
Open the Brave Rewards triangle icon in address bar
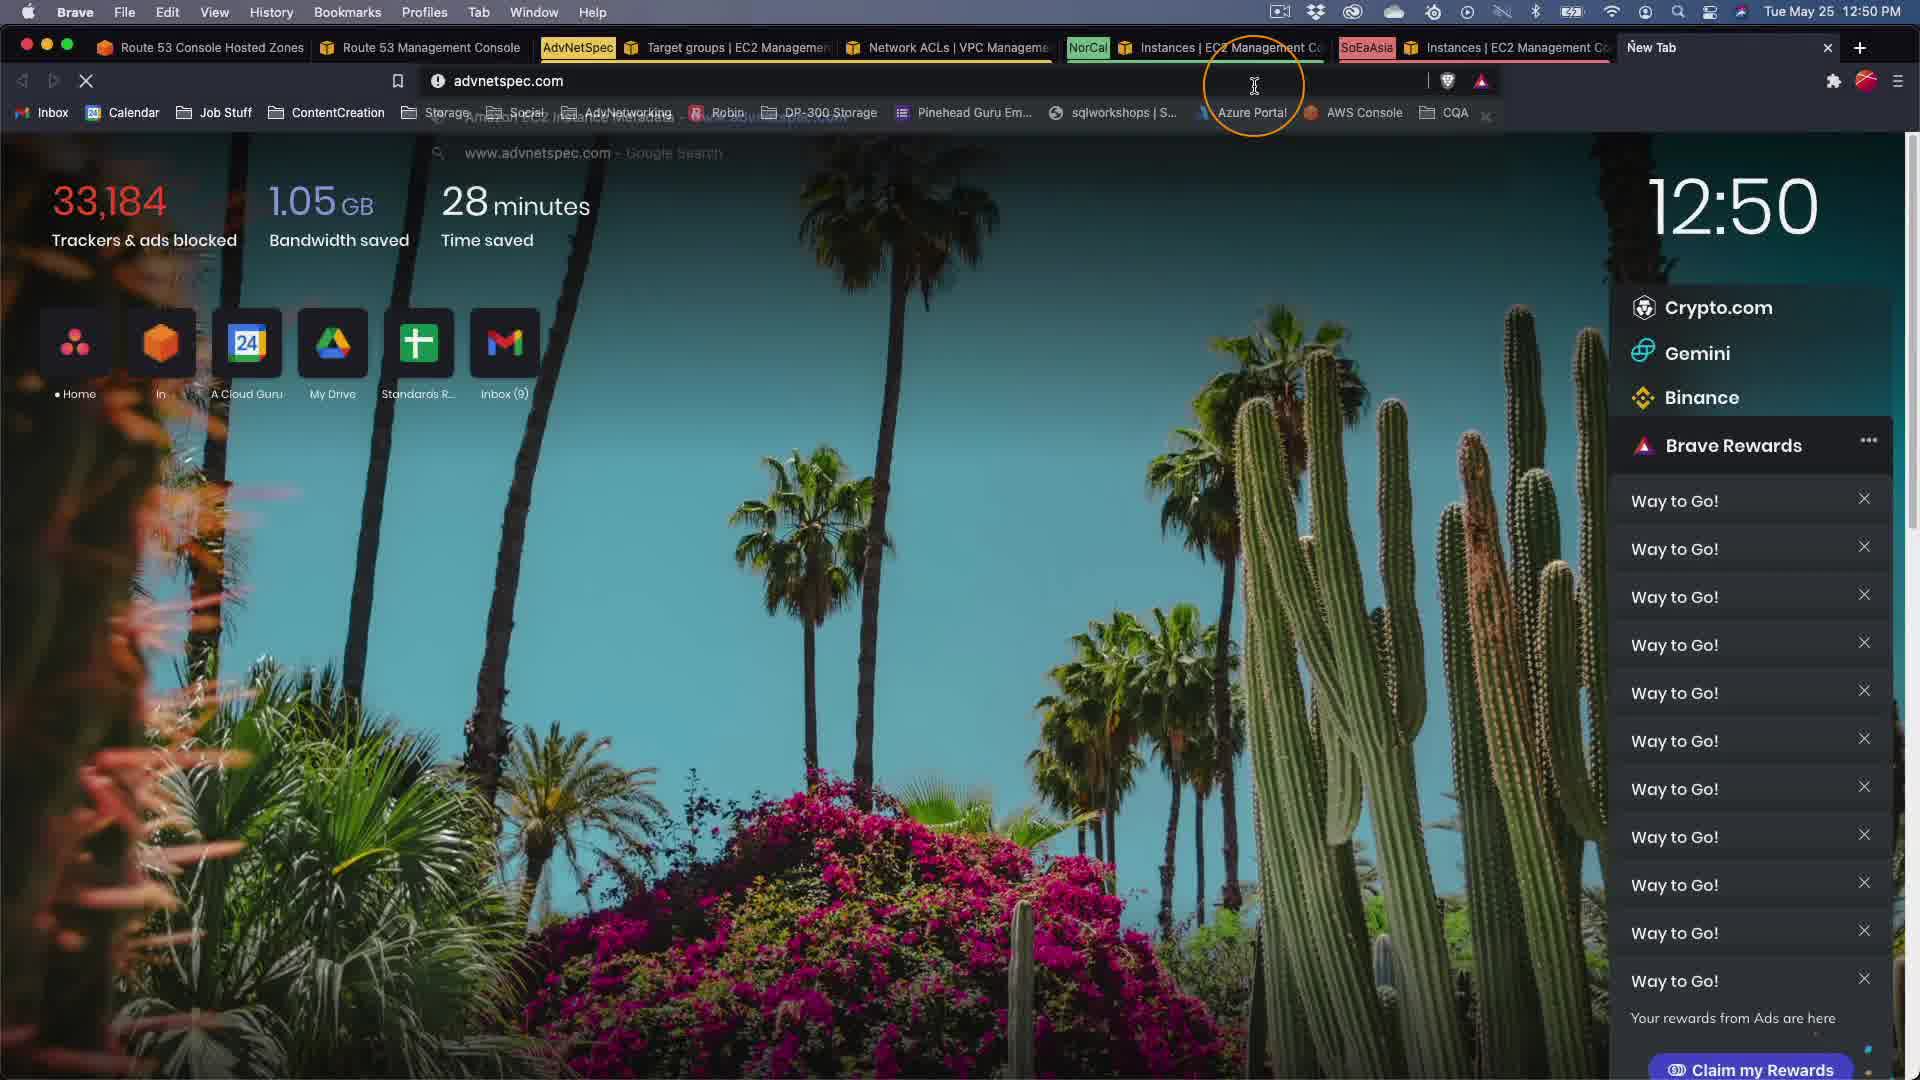(x=1481, y=81)
